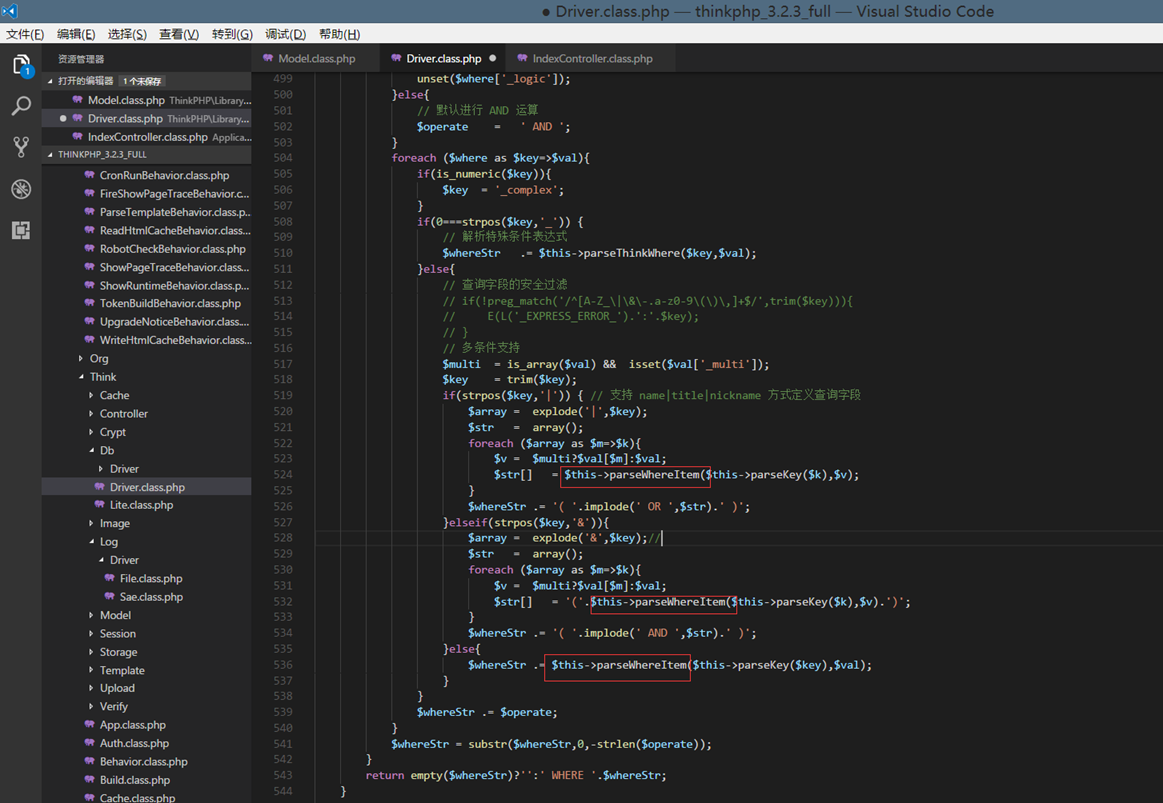
Task: Open ShowPageTraceBehavior file
Action: click(147, 267)
